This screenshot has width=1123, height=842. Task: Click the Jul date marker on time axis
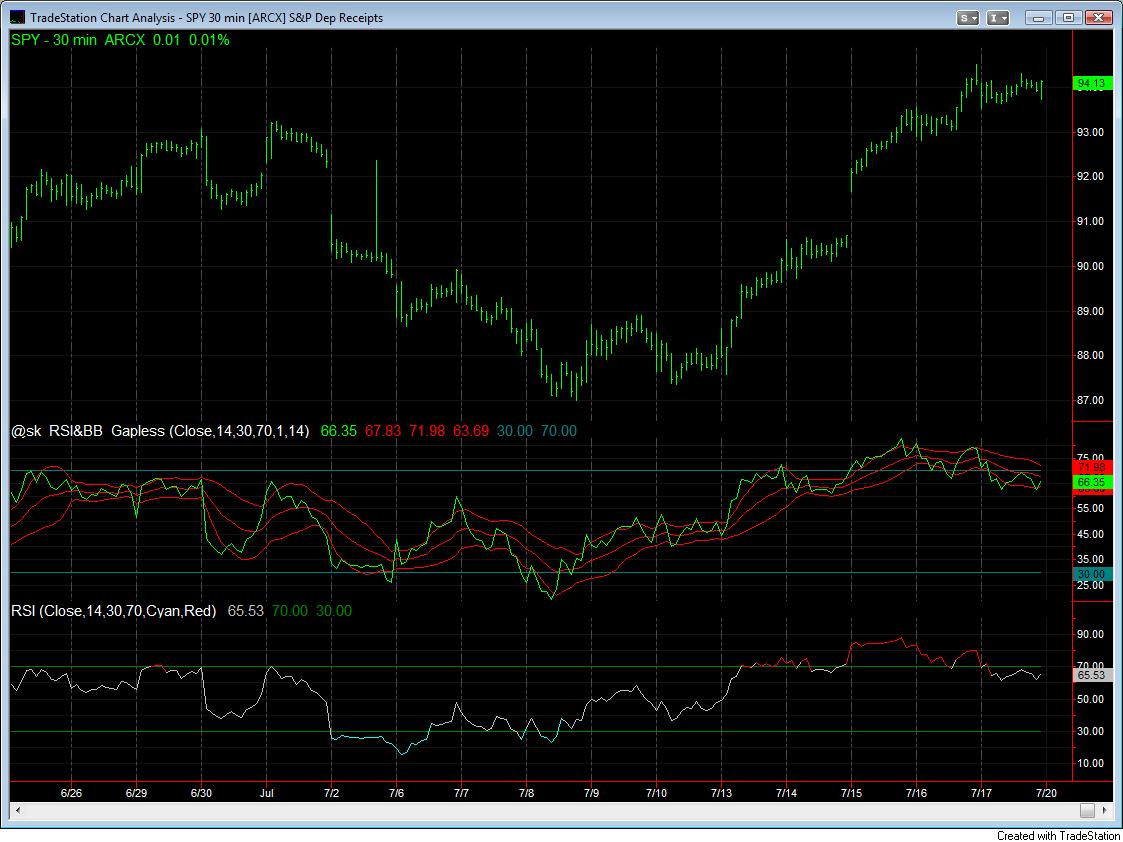point(266,793)
